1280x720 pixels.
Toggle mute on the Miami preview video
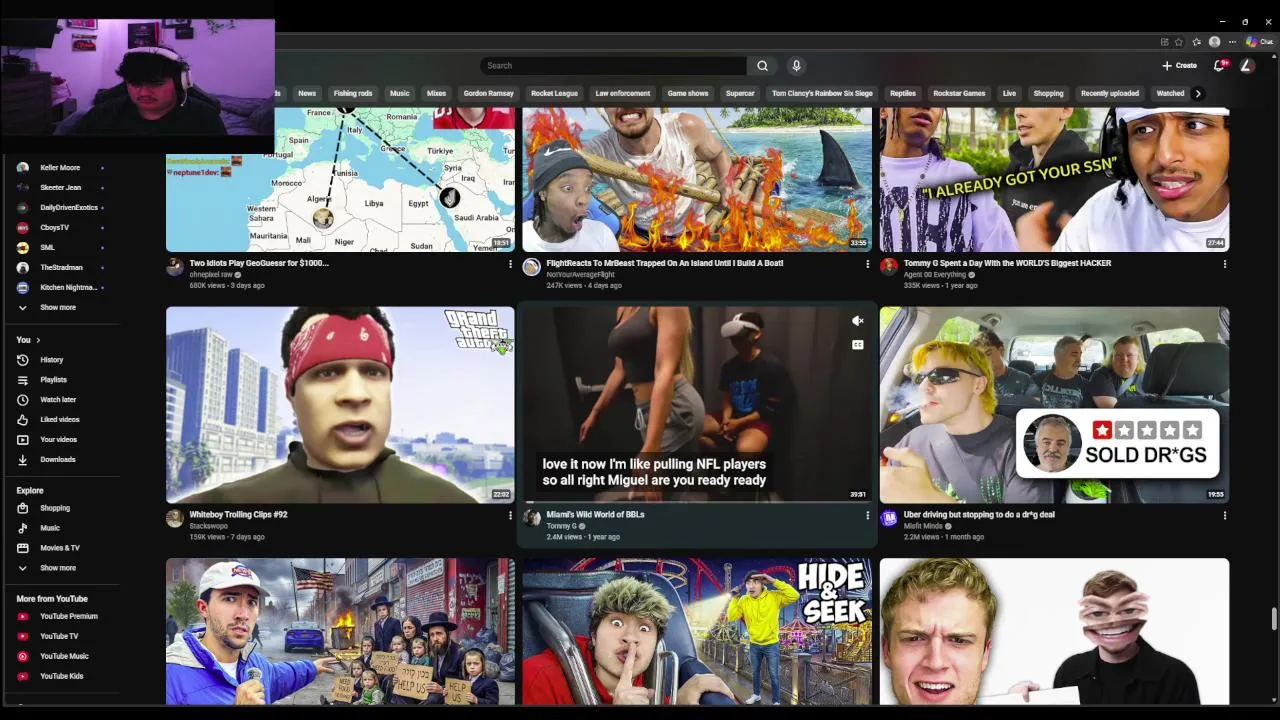tap(857, 321)
